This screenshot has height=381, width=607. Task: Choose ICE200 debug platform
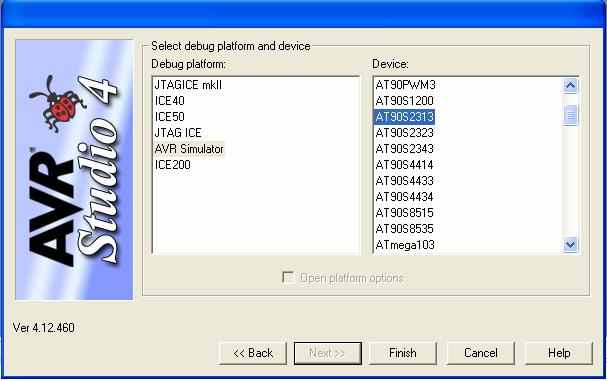[173, 165]
